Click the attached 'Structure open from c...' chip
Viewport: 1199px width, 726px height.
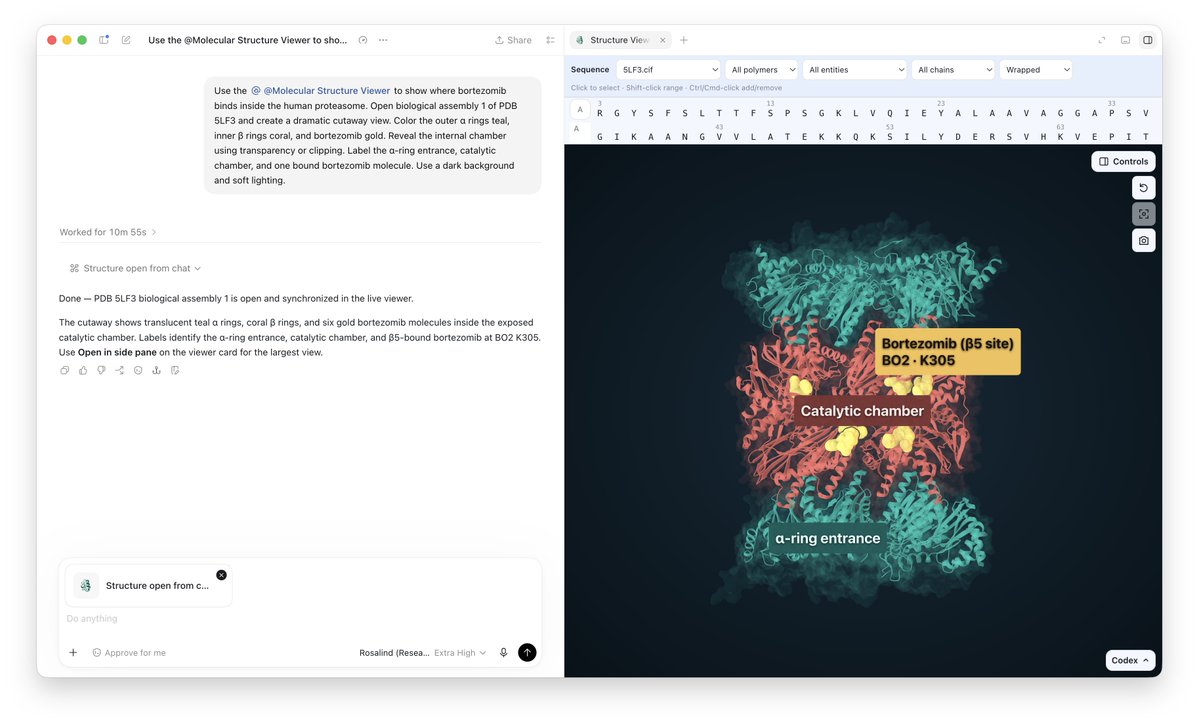[x=148, y=585]
